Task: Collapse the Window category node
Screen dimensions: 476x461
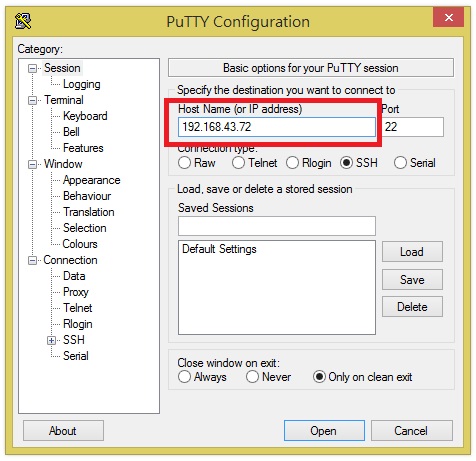Action: tap(32, 164)
